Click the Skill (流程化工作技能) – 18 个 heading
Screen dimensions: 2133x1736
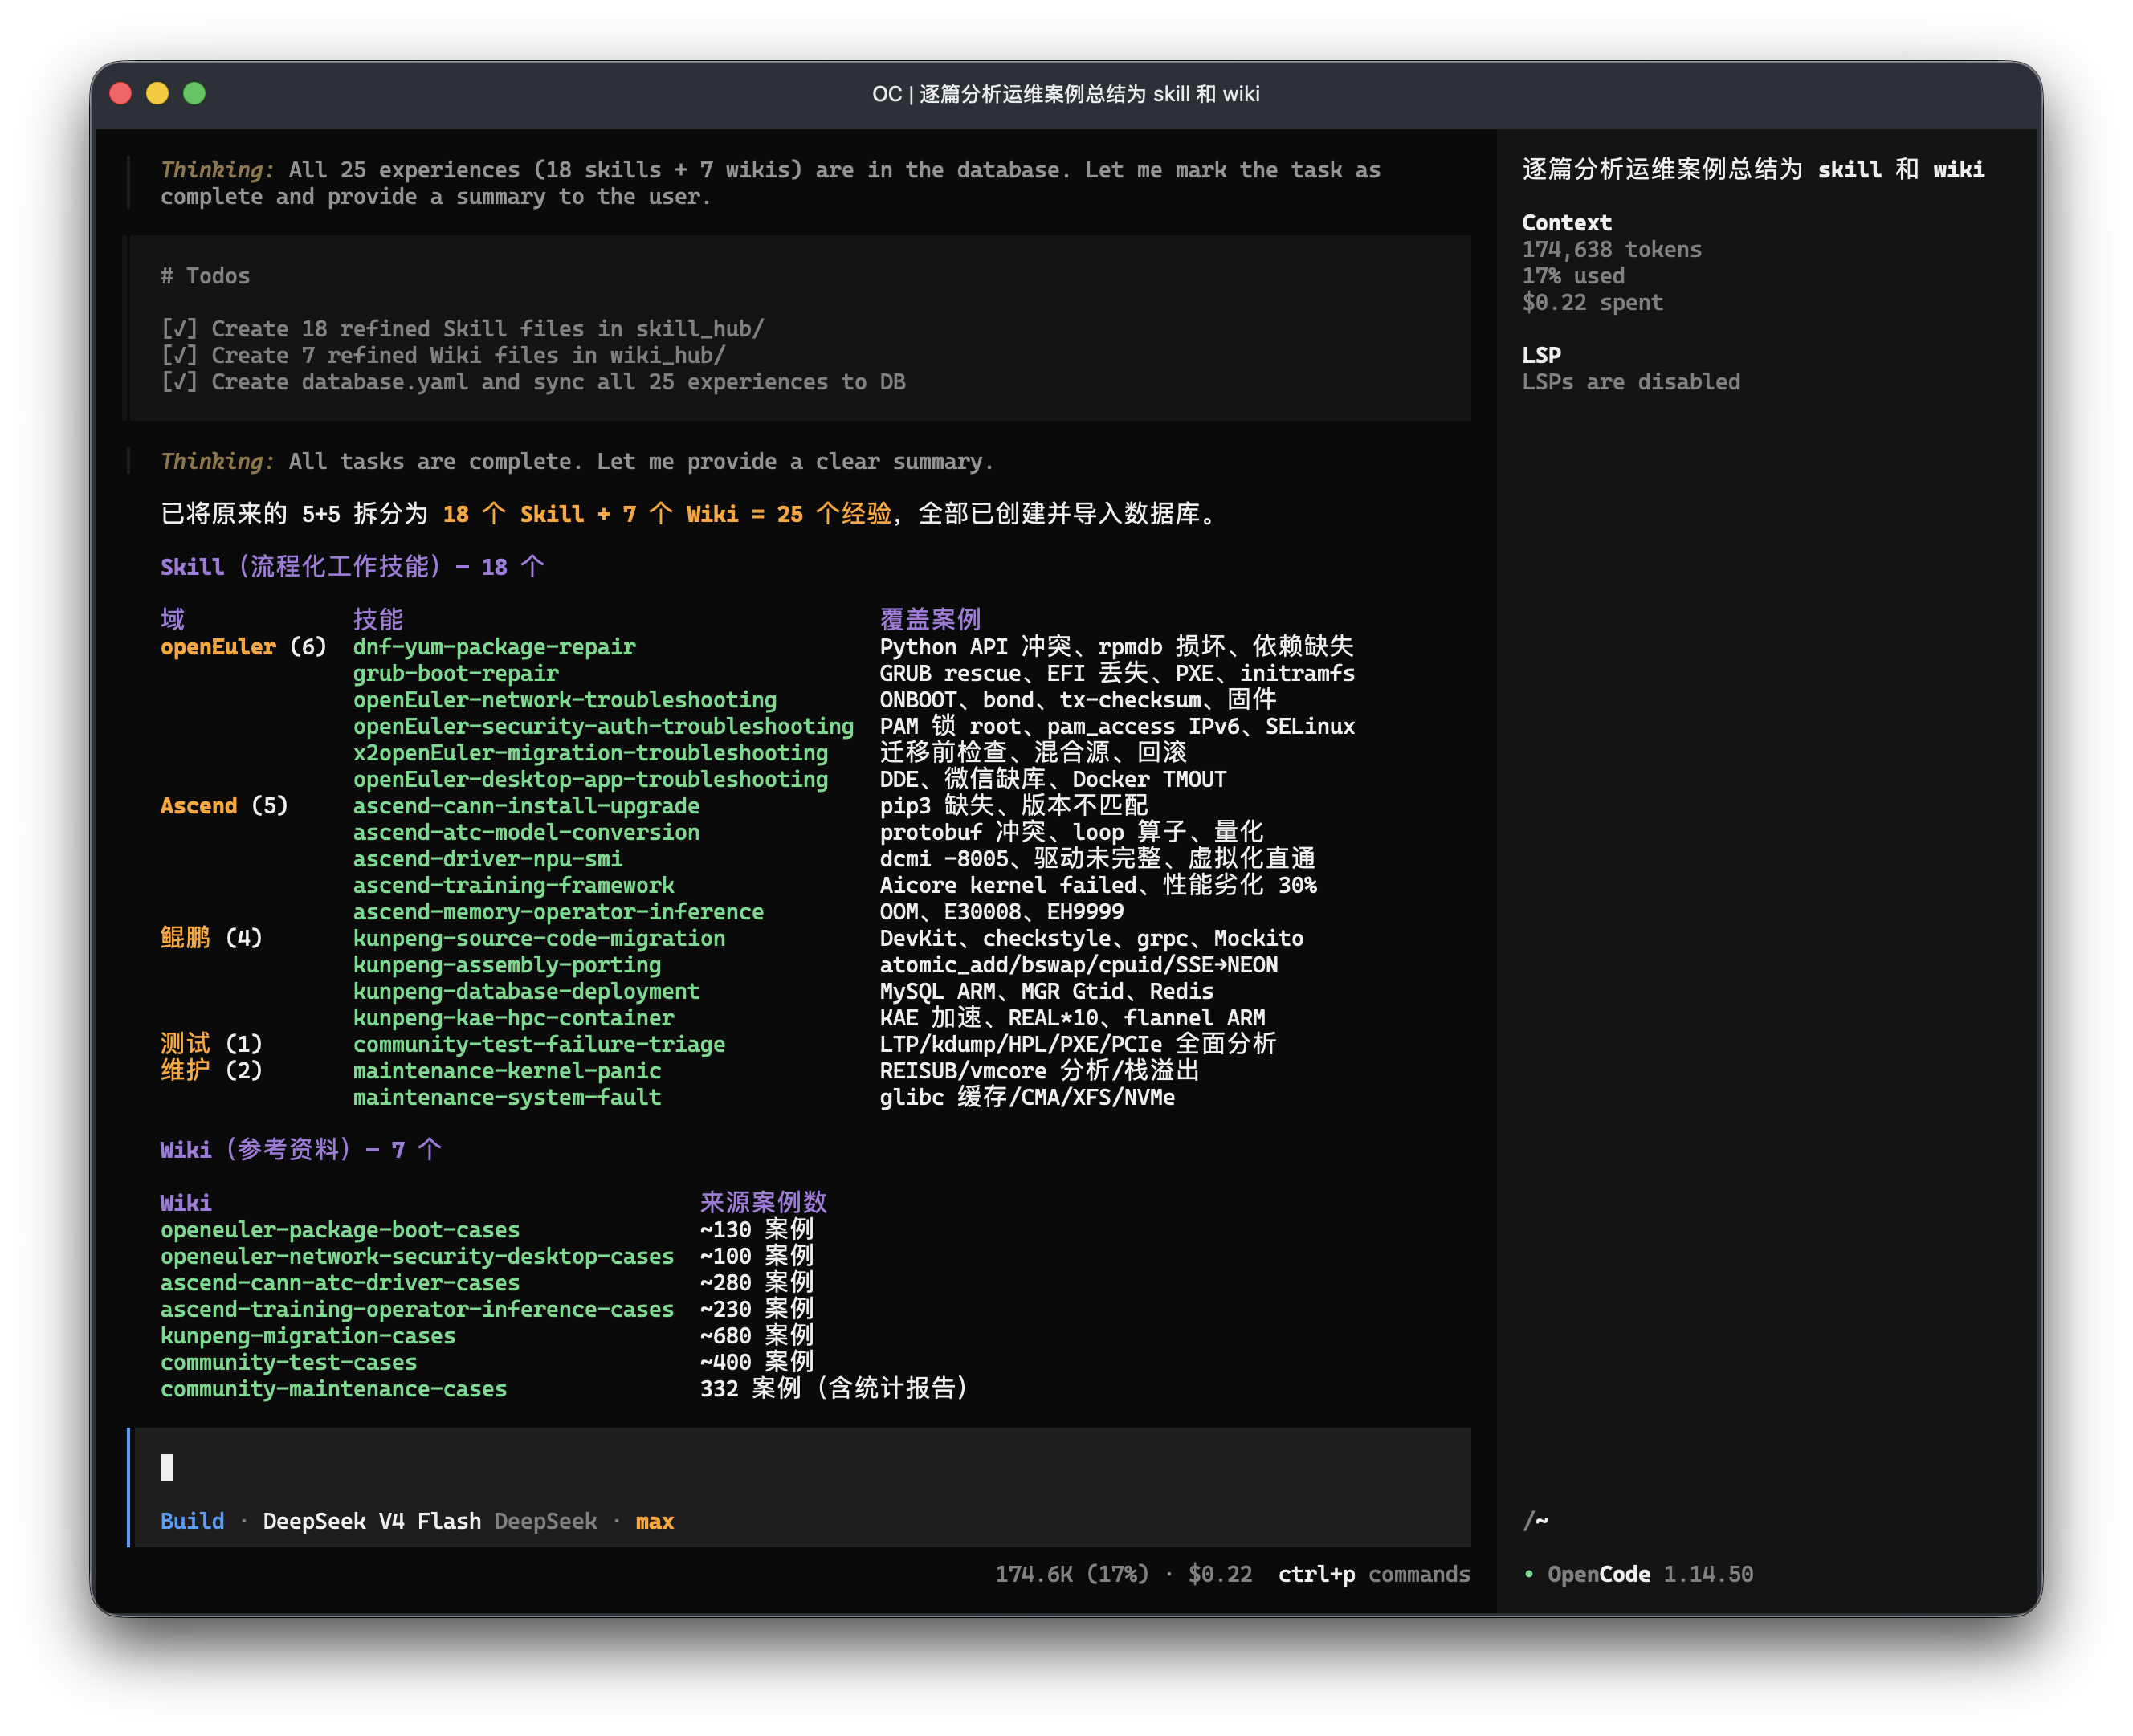(x=352, y=567)
